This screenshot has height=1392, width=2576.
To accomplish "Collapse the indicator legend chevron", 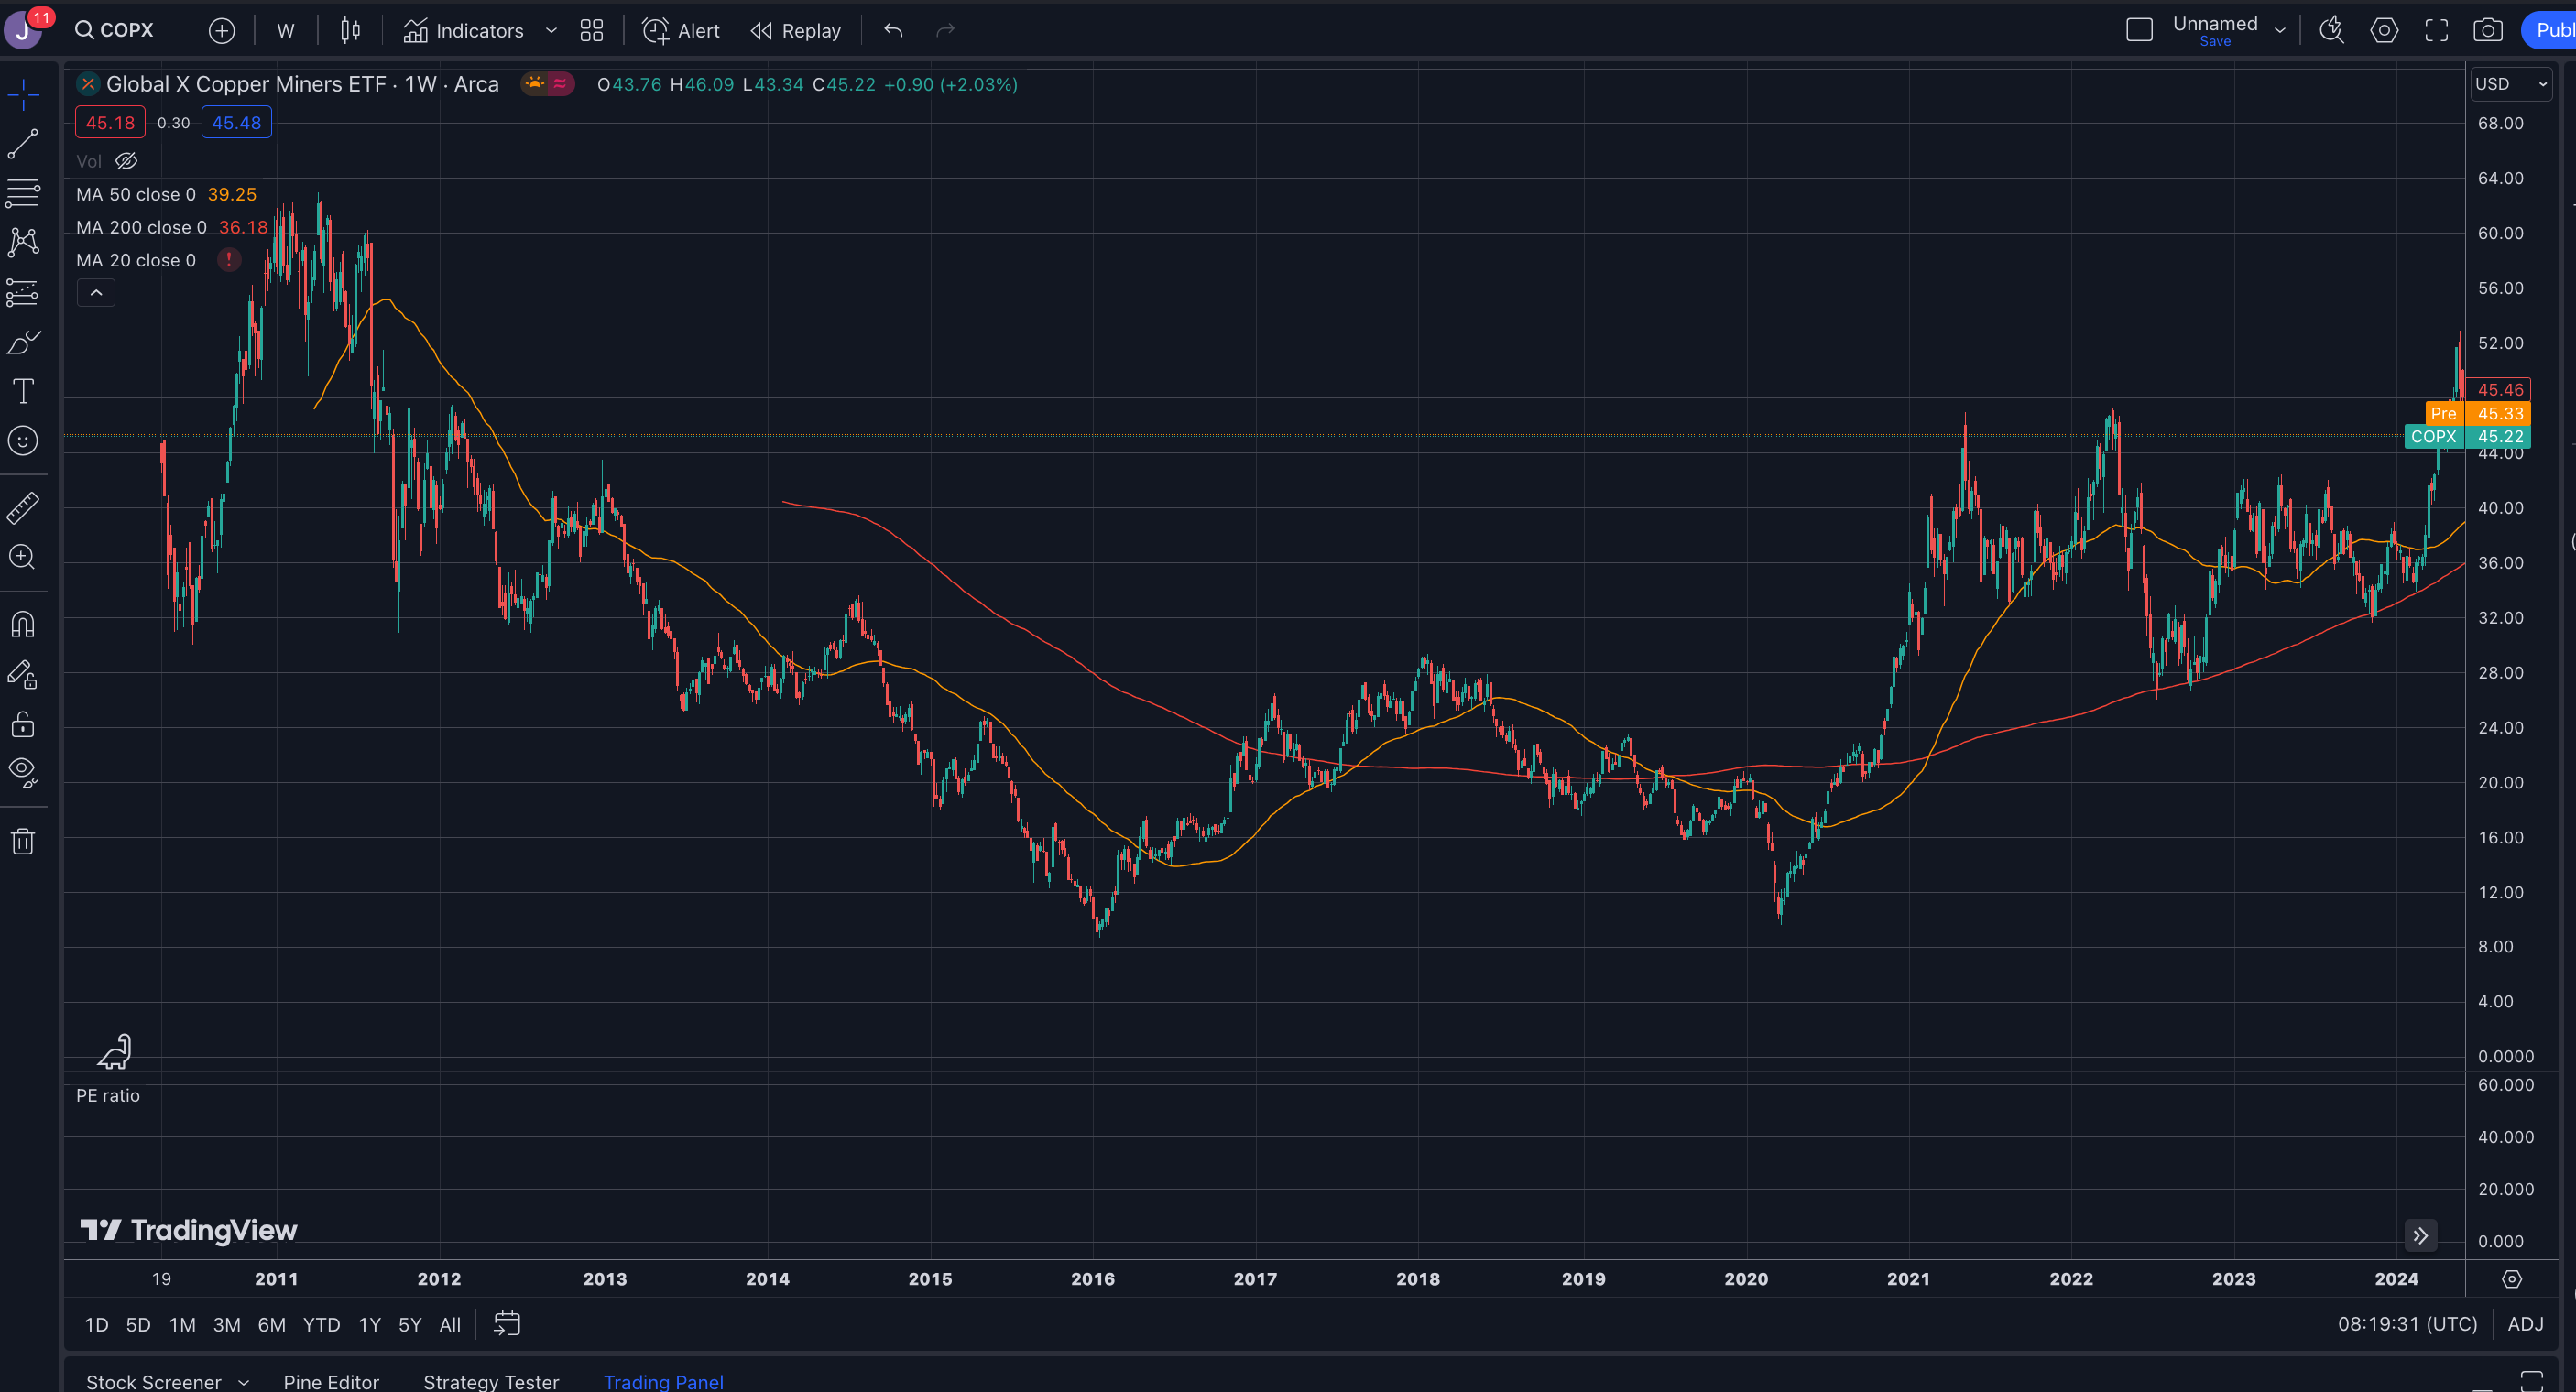I will (96, 293).
